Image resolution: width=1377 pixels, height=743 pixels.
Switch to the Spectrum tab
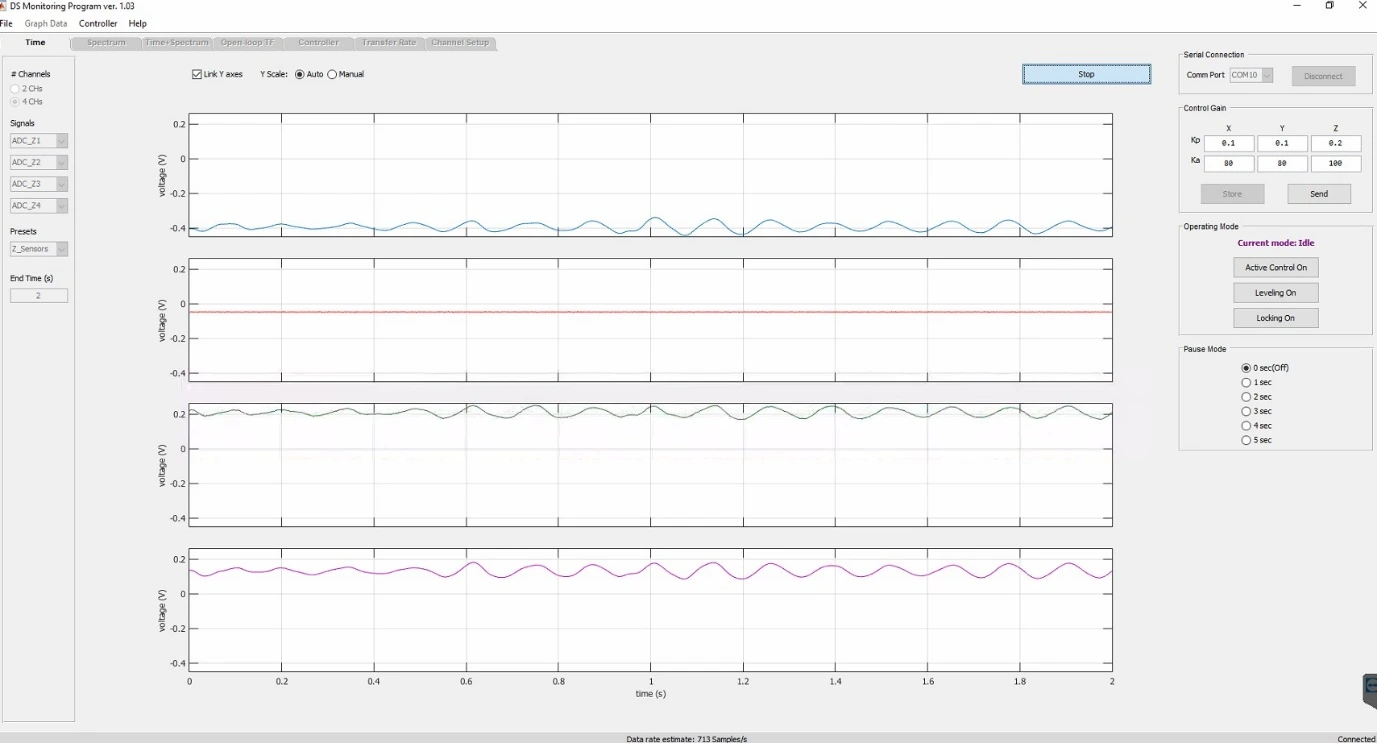(106, 43)
